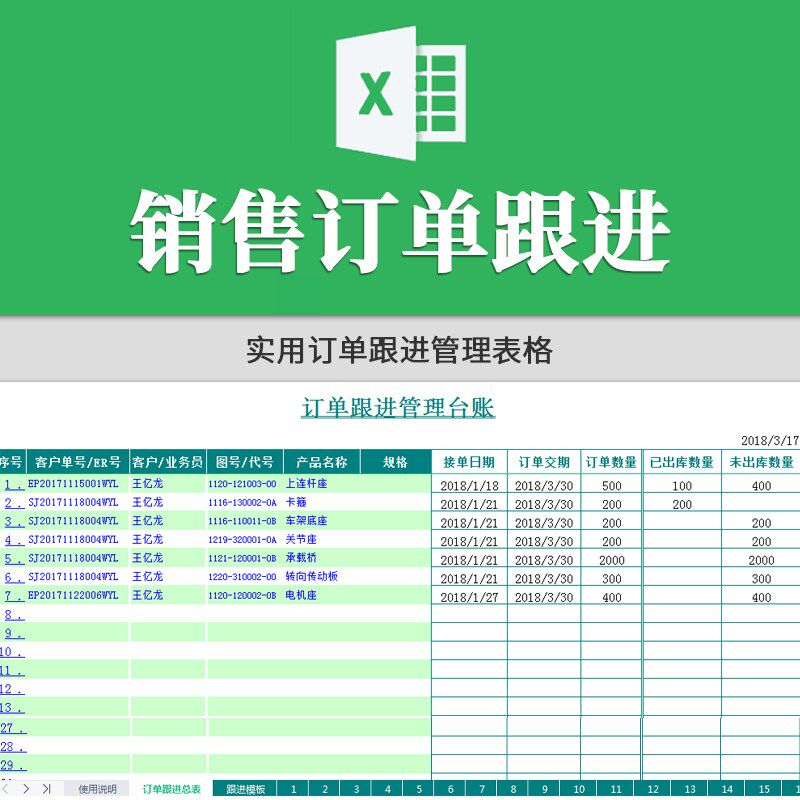Select the 订单数量 column header

[x=611, y=462]
